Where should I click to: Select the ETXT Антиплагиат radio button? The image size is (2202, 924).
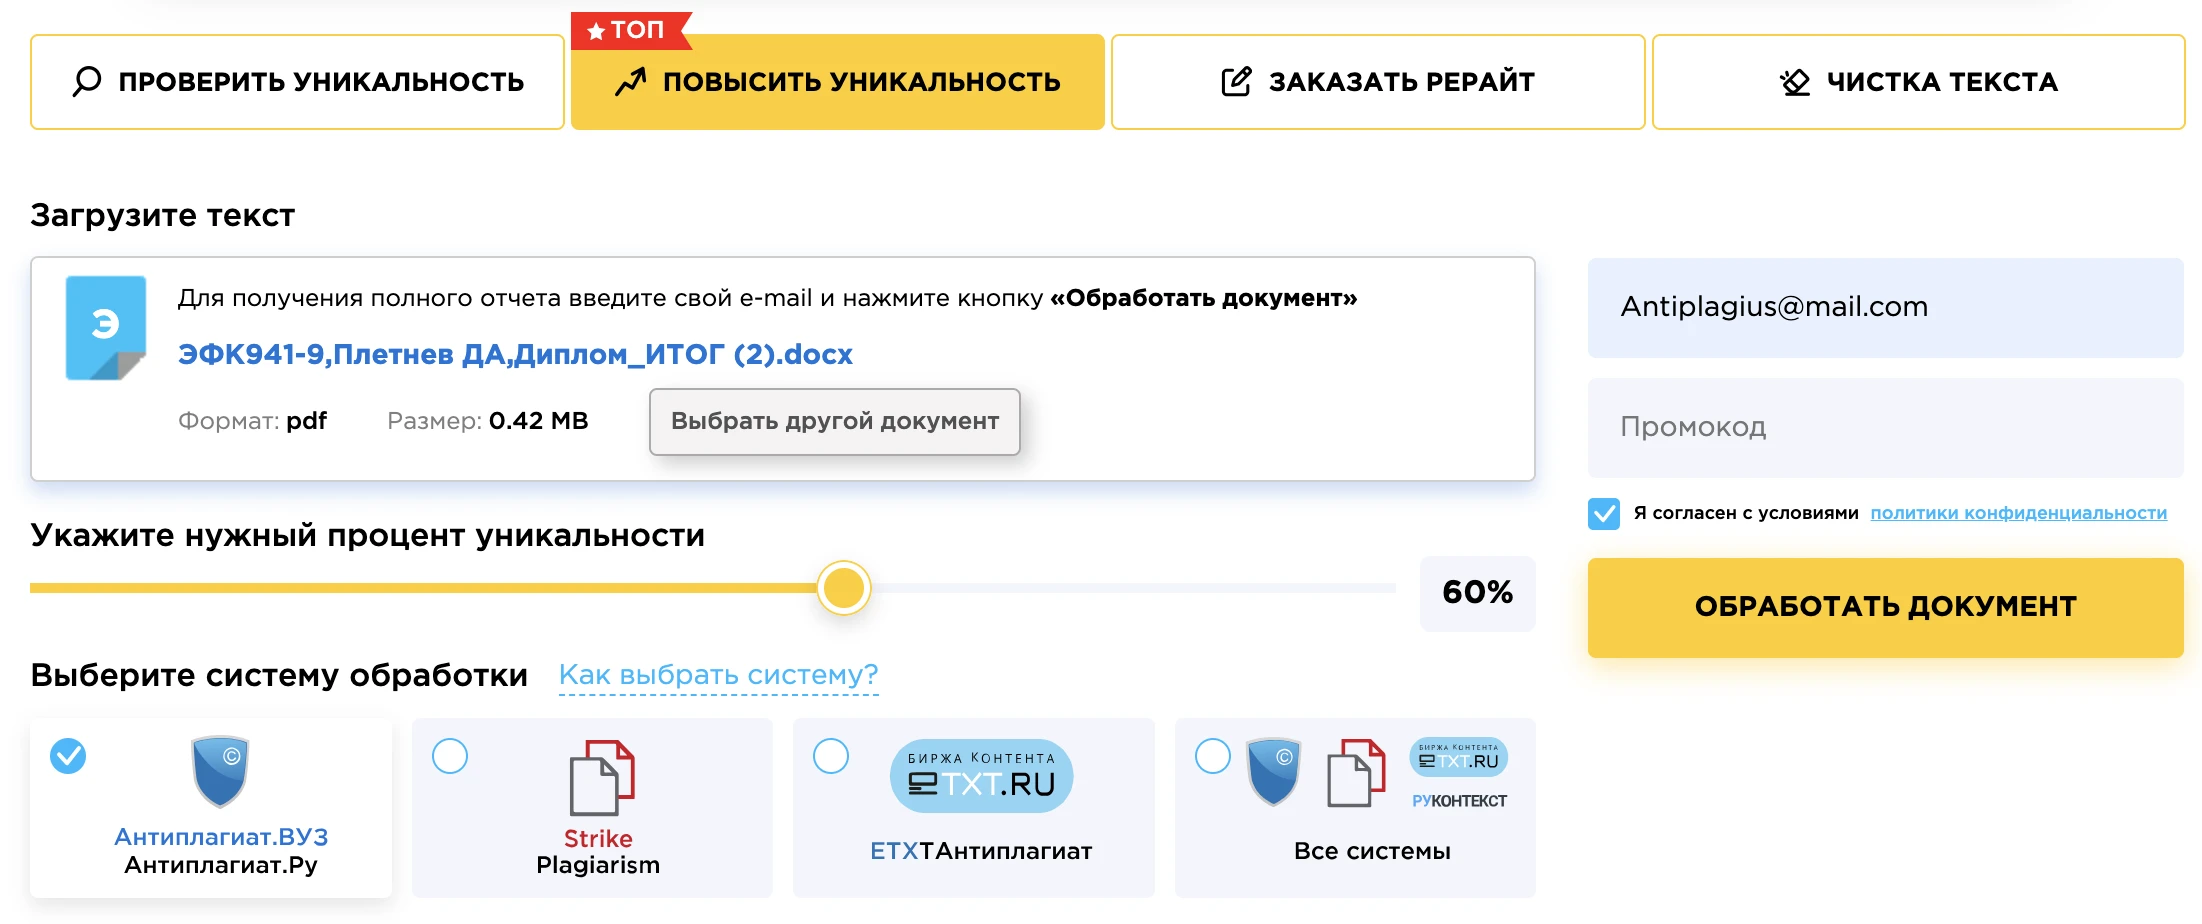832,758
